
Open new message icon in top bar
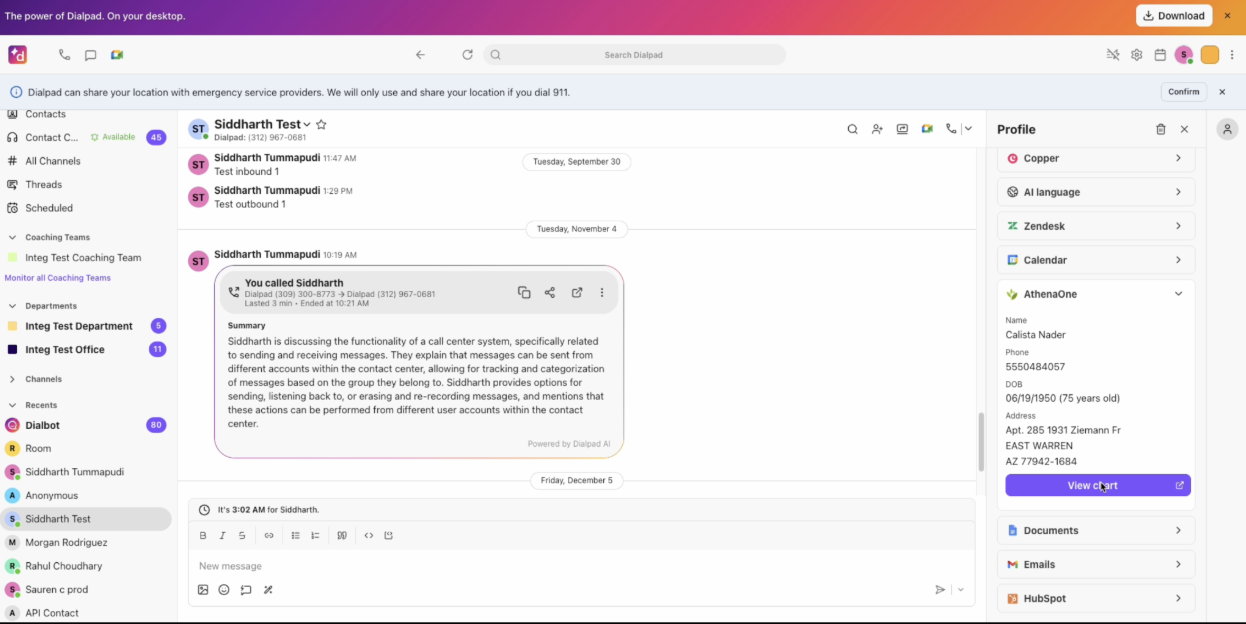[90, 55]
